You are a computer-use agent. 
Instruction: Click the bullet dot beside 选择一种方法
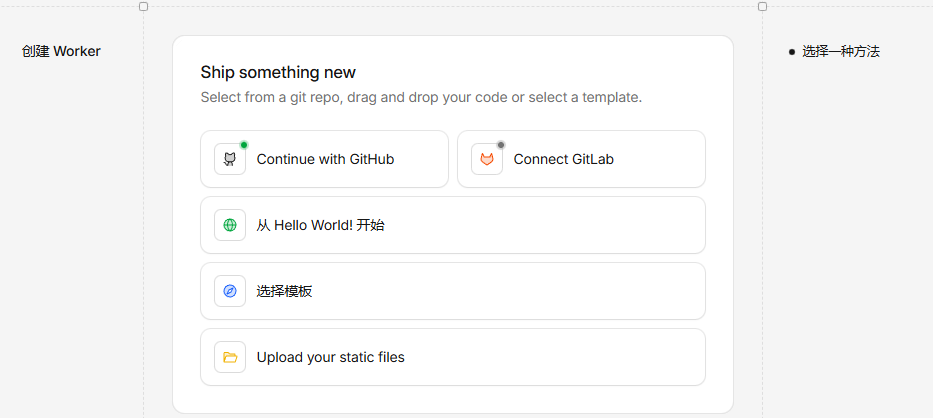click(791, 51)
